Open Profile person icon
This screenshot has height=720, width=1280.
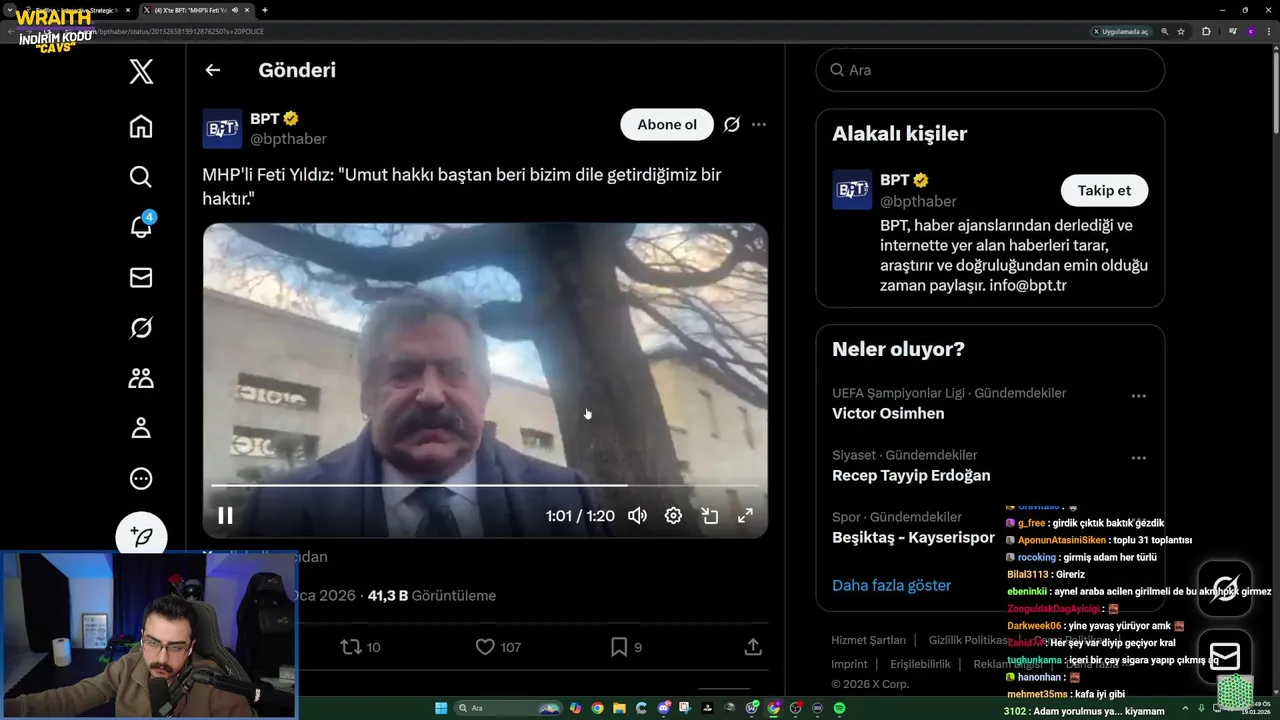(141, 428)
